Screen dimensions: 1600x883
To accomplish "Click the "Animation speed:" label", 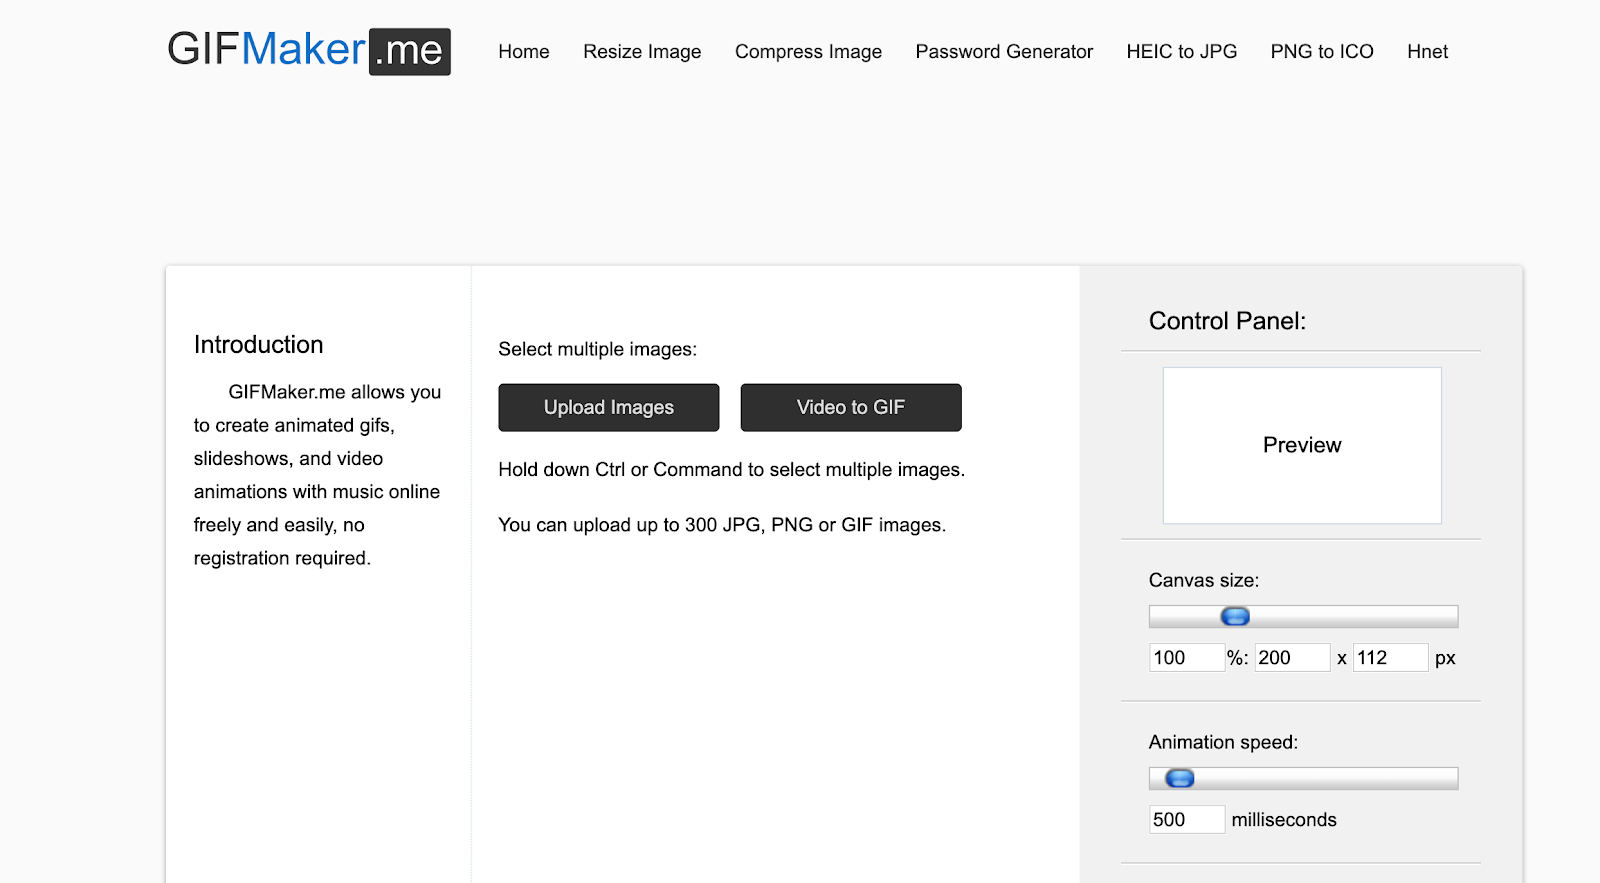I will point(1223,743).
